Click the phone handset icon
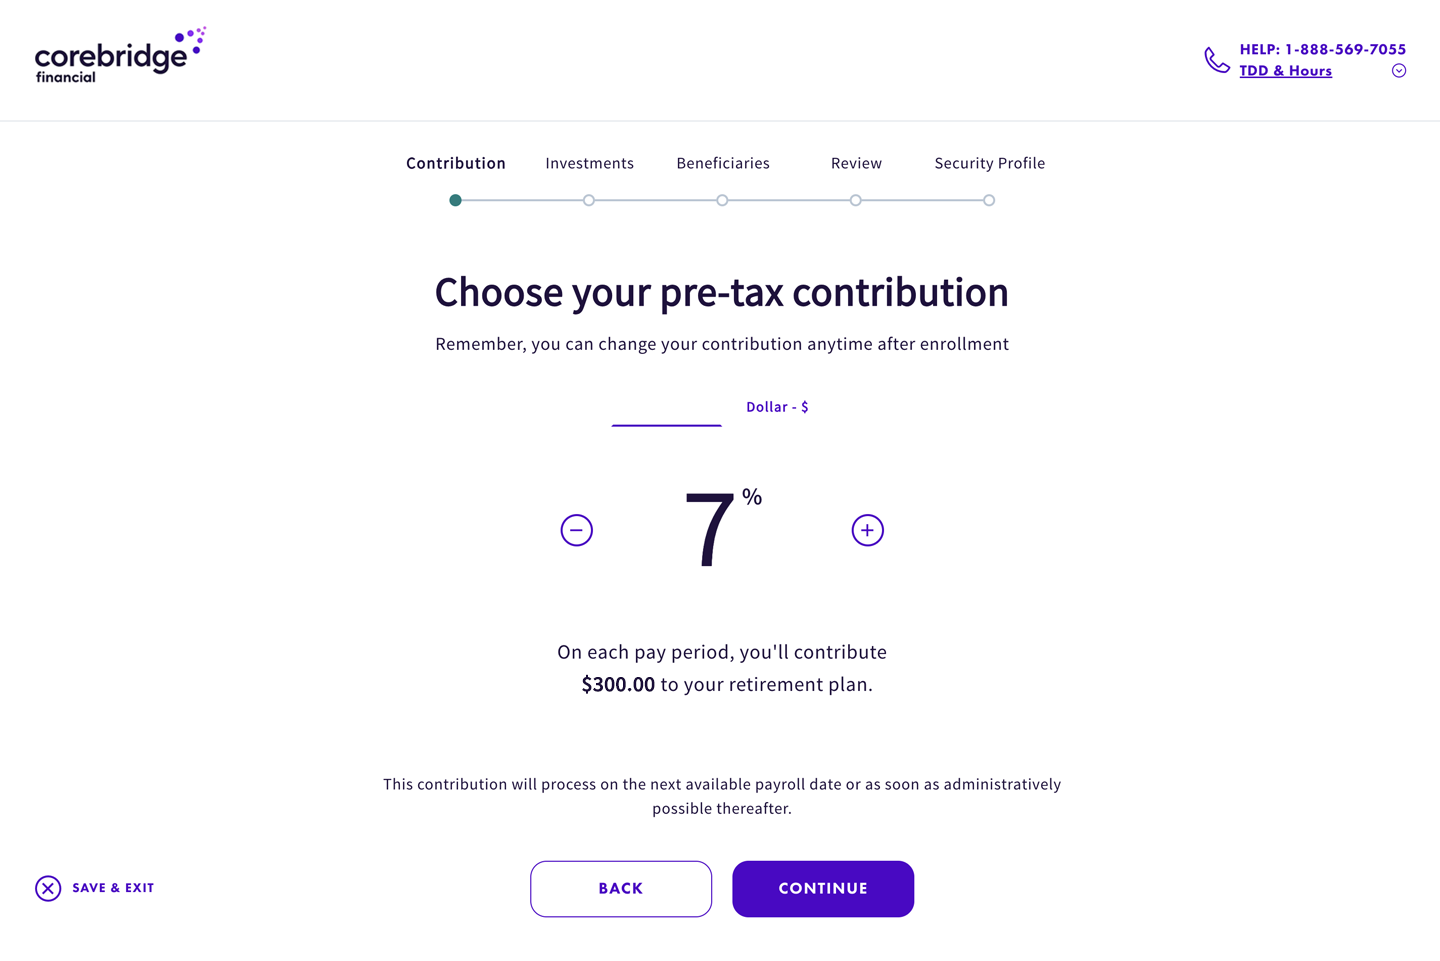The width and height of the screenshot is (1440, 961). pyautogui.click(x=1216, y=60)
